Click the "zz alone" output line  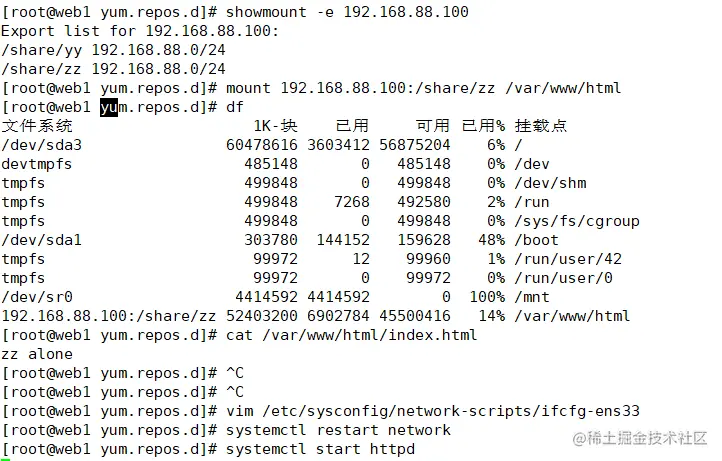[x=37, y=354]
